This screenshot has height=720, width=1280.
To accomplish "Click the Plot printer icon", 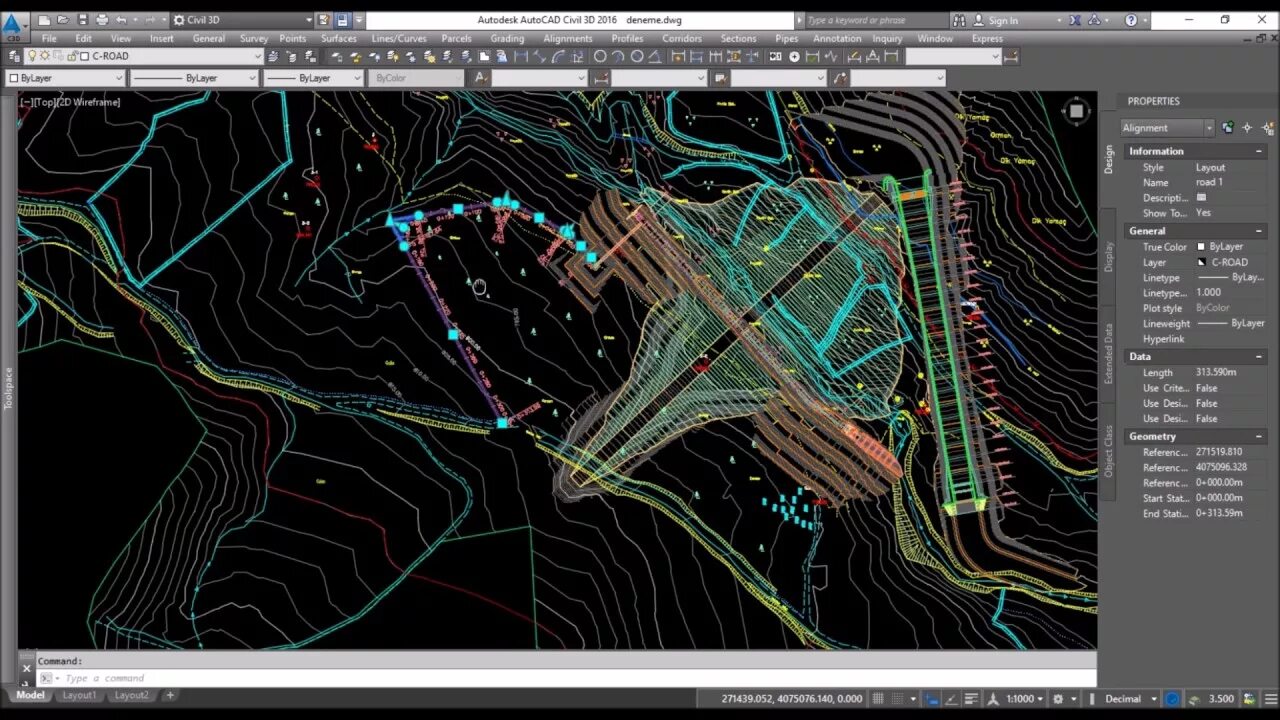I will point(102,20).
